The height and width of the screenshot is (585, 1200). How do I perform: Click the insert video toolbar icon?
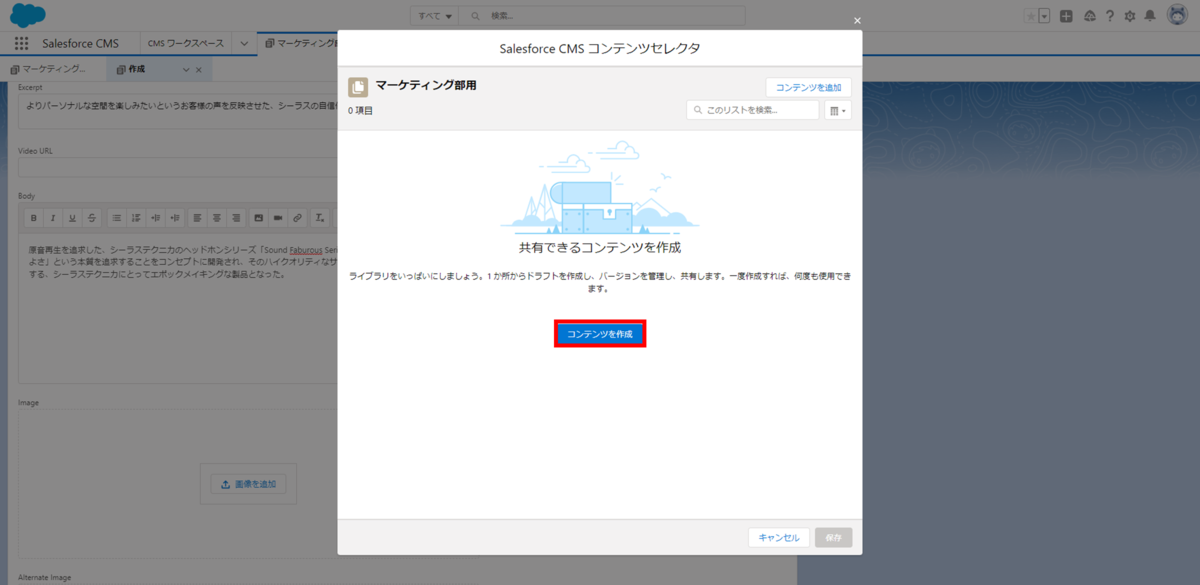pyautogui.click(x=279, y=217)
